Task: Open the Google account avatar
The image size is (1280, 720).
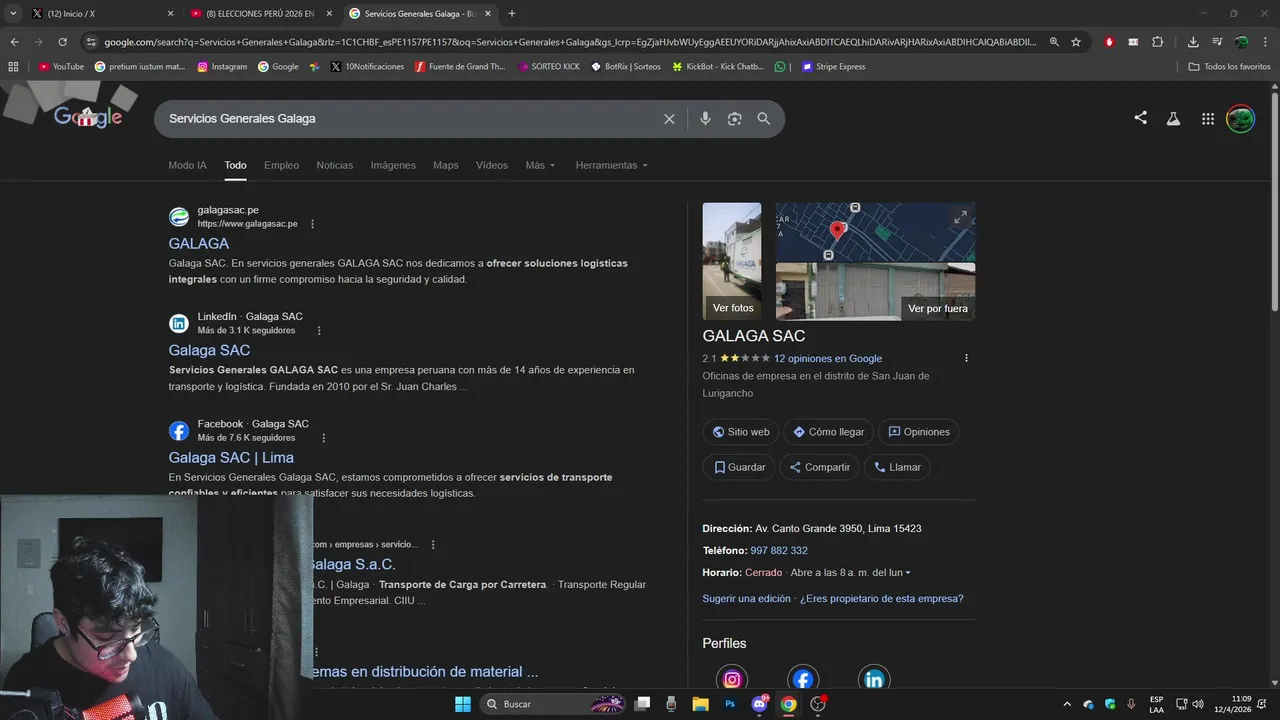Action: 1241,118
